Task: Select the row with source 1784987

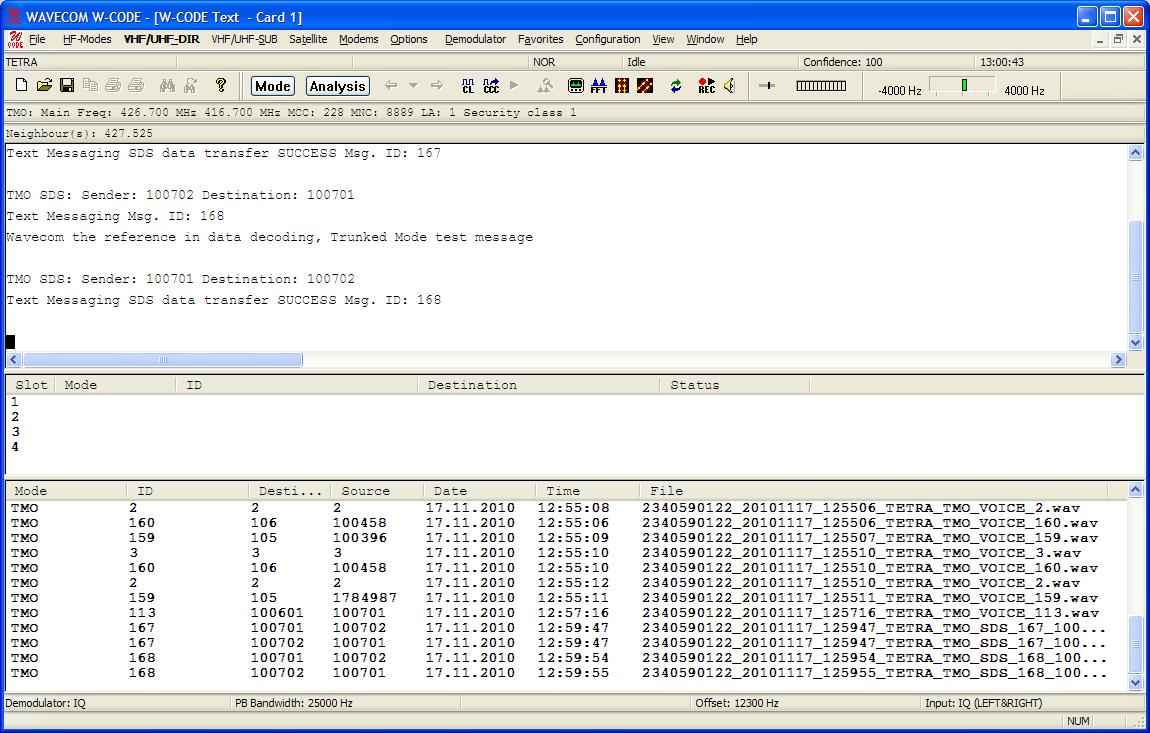Action: 566,598
